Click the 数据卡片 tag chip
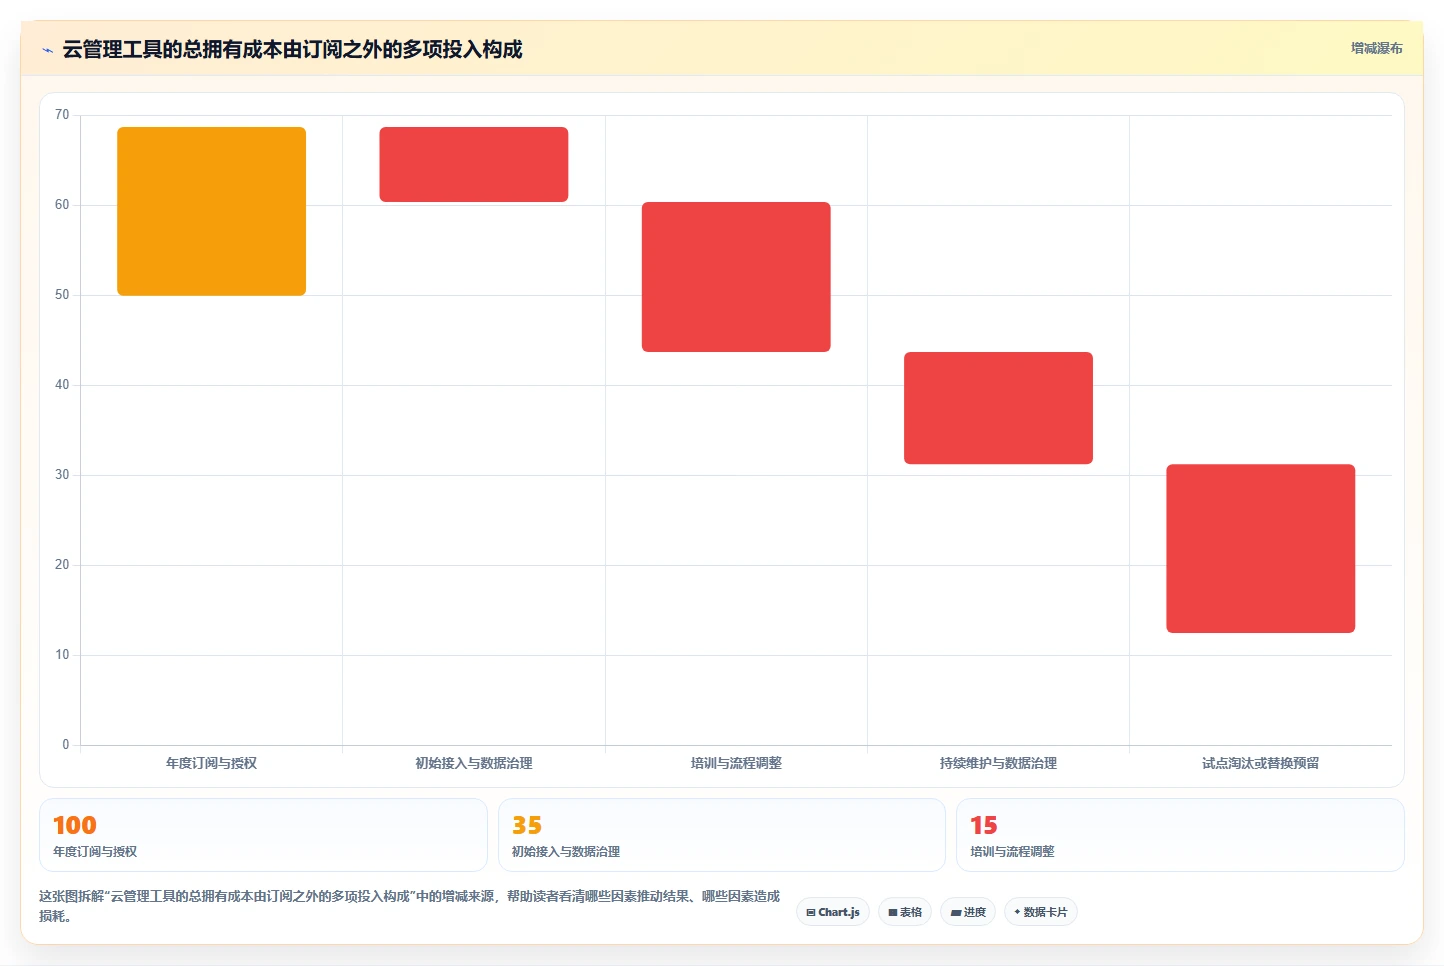The image size is (1444, 966). [1040, 912]
